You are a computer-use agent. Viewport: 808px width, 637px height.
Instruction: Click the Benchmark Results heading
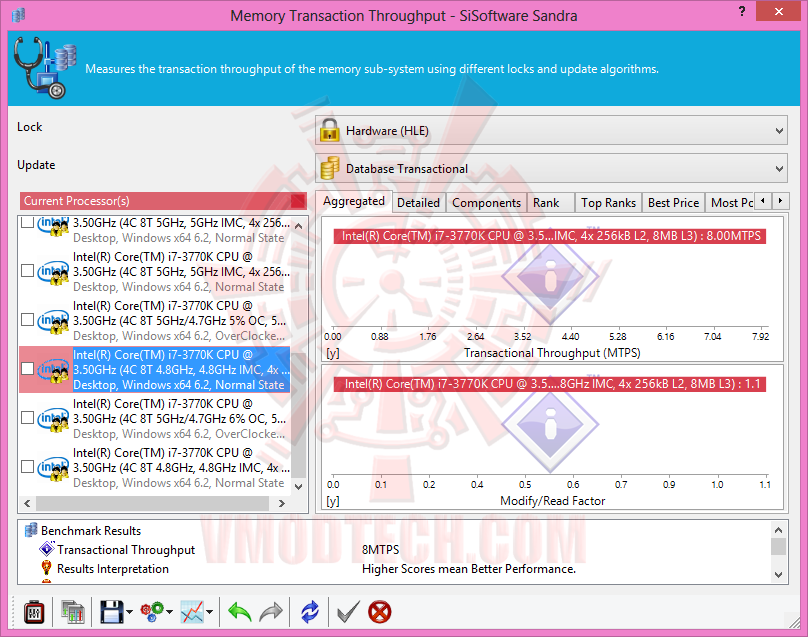tap(91, 530)
